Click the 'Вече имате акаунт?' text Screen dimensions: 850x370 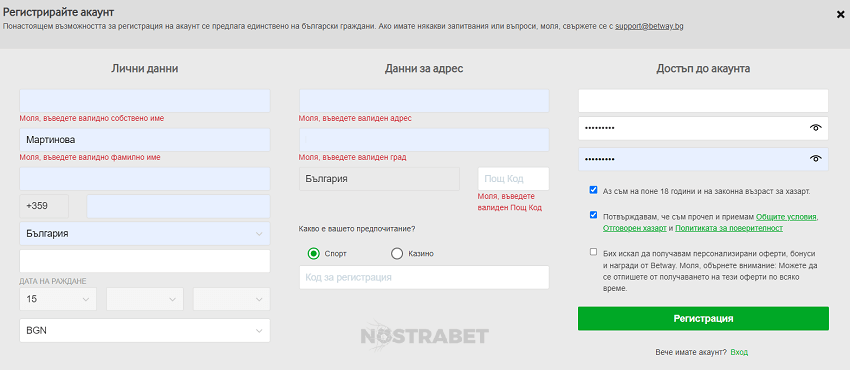pos(691,352)
